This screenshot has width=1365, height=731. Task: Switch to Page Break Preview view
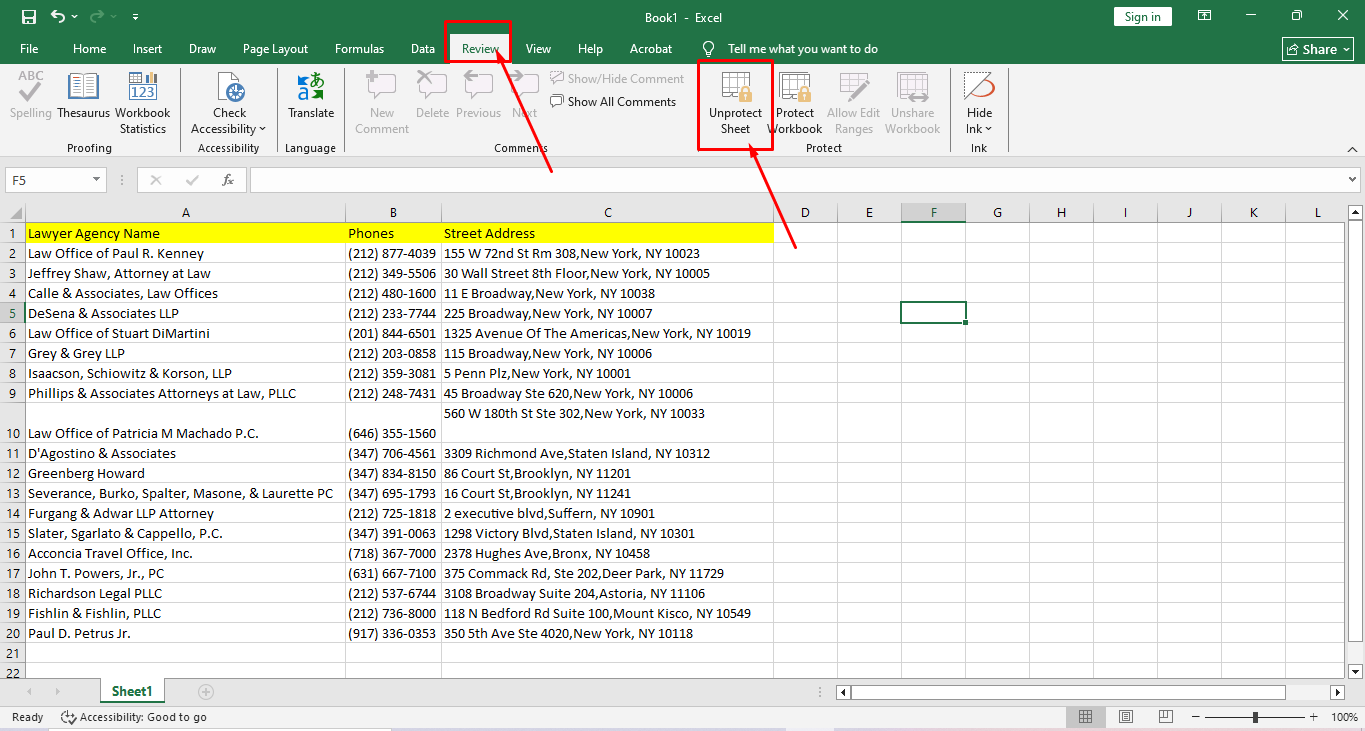(1166, 717)
